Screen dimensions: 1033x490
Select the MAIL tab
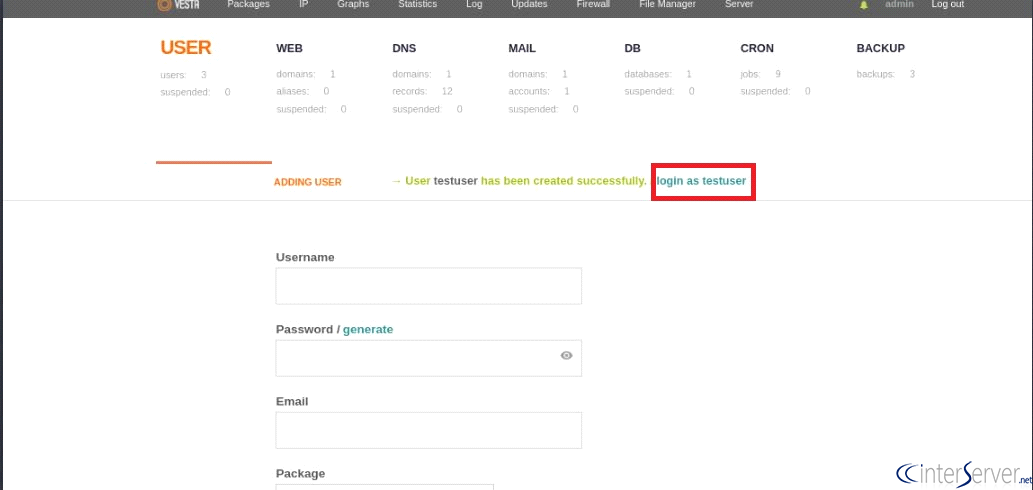click(522, 48)
